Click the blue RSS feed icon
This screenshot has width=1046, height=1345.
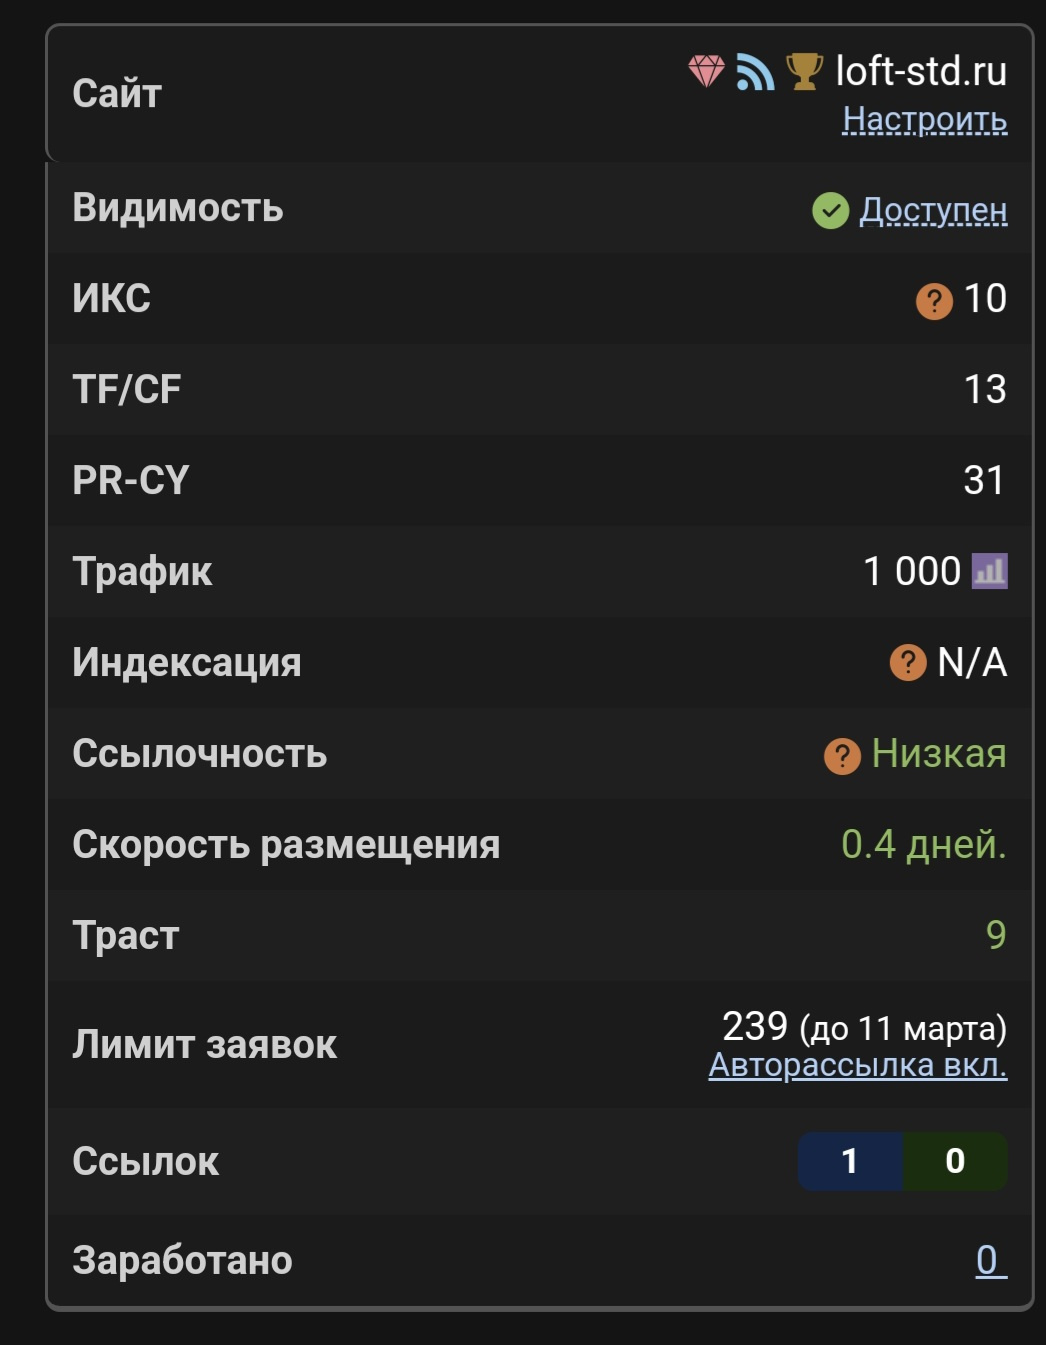click(x=755, y=72)
